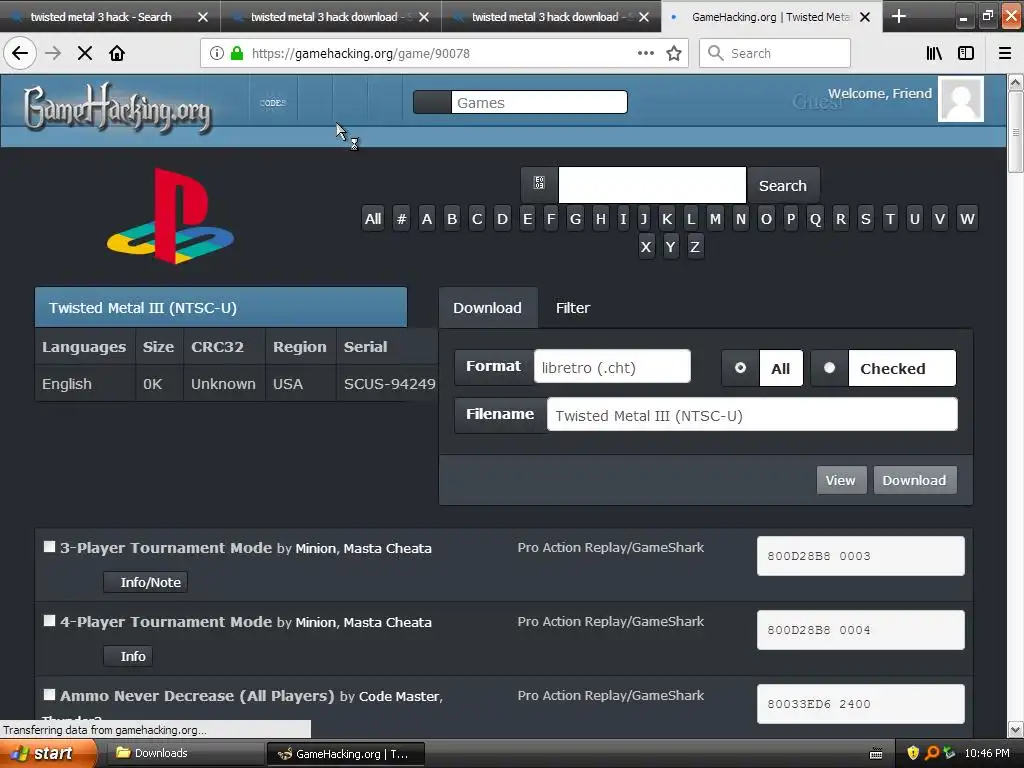Click the View button

(840, 480)
